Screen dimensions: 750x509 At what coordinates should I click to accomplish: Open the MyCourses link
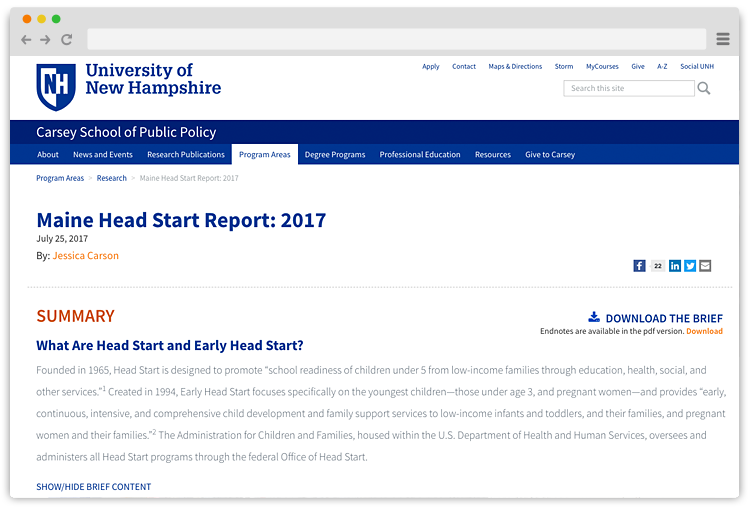coord(602,66)
